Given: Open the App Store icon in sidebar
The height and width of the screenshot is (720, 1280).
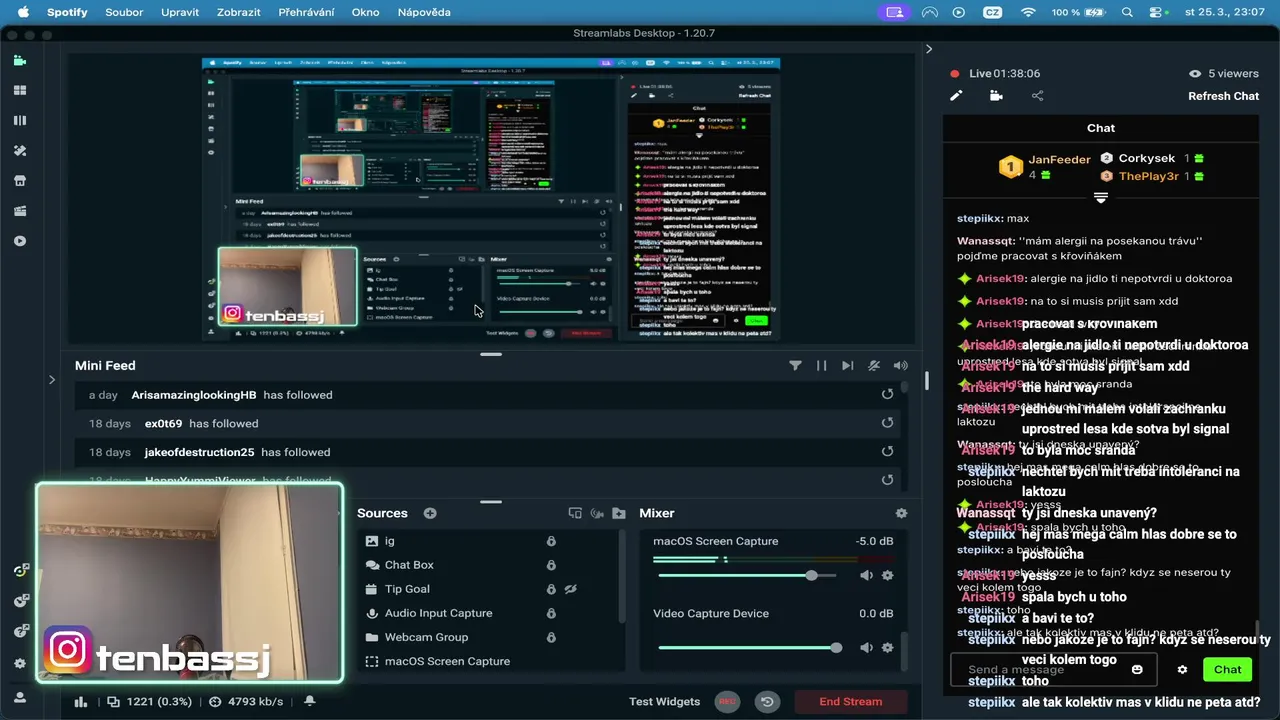Looking at the screenshot, I should tap(20, 181).
